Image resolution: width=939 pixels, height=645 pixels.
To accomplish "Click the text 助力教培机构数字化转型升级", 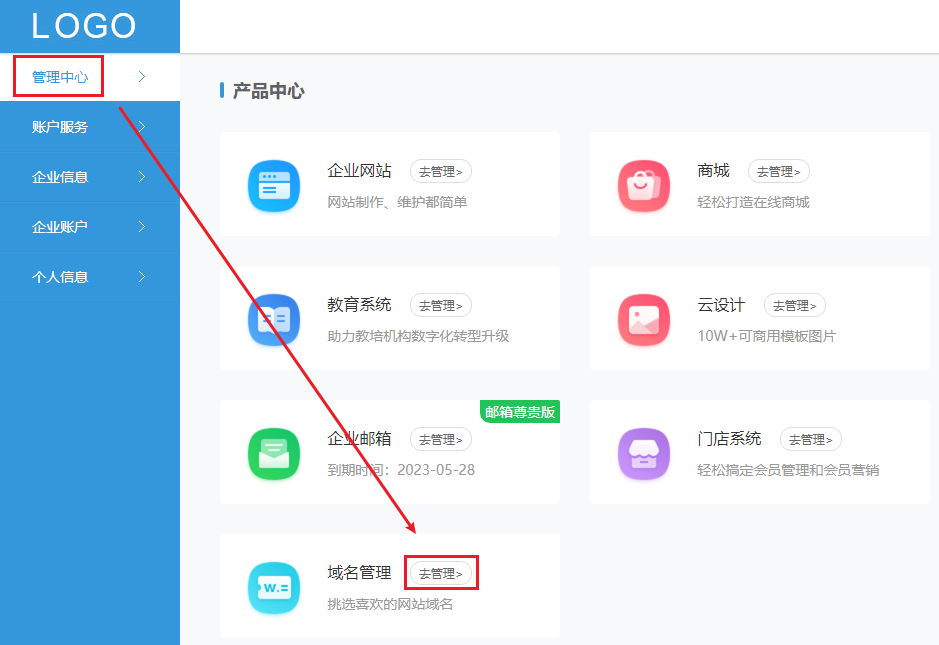I will coord(418,336).
